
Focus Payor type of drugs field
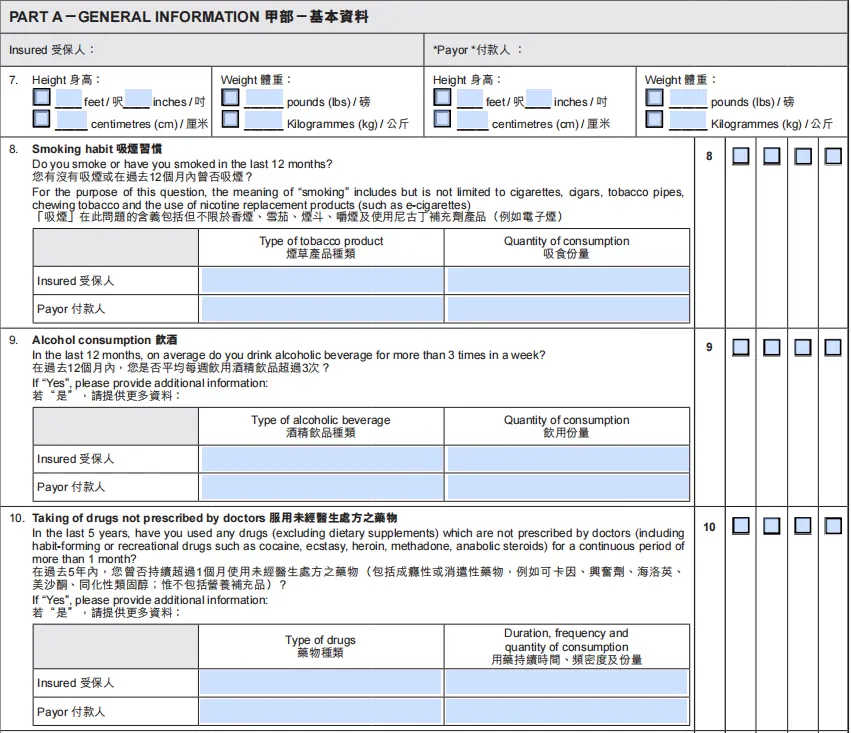(321, 711)
